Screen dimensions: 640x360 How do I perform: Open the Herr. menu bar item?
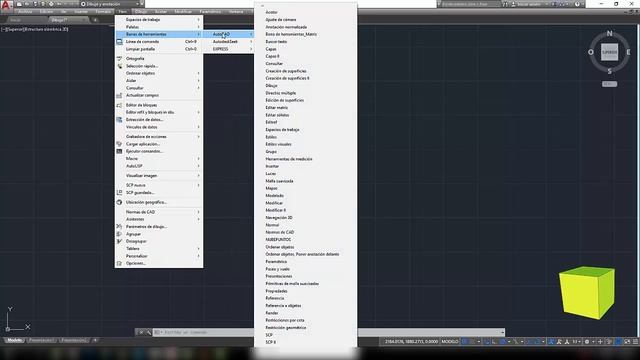pos(122,12)
